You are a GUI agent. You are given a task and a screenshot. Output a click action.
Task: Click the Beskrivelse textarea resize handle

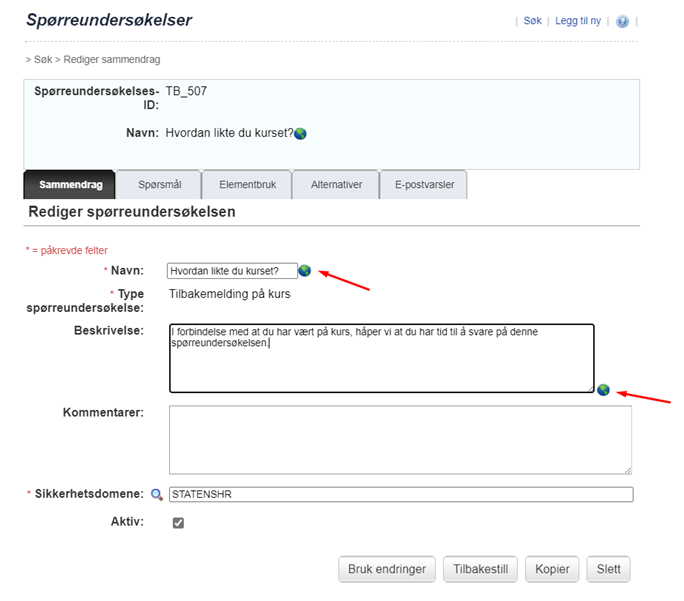[x=590, y=389]
